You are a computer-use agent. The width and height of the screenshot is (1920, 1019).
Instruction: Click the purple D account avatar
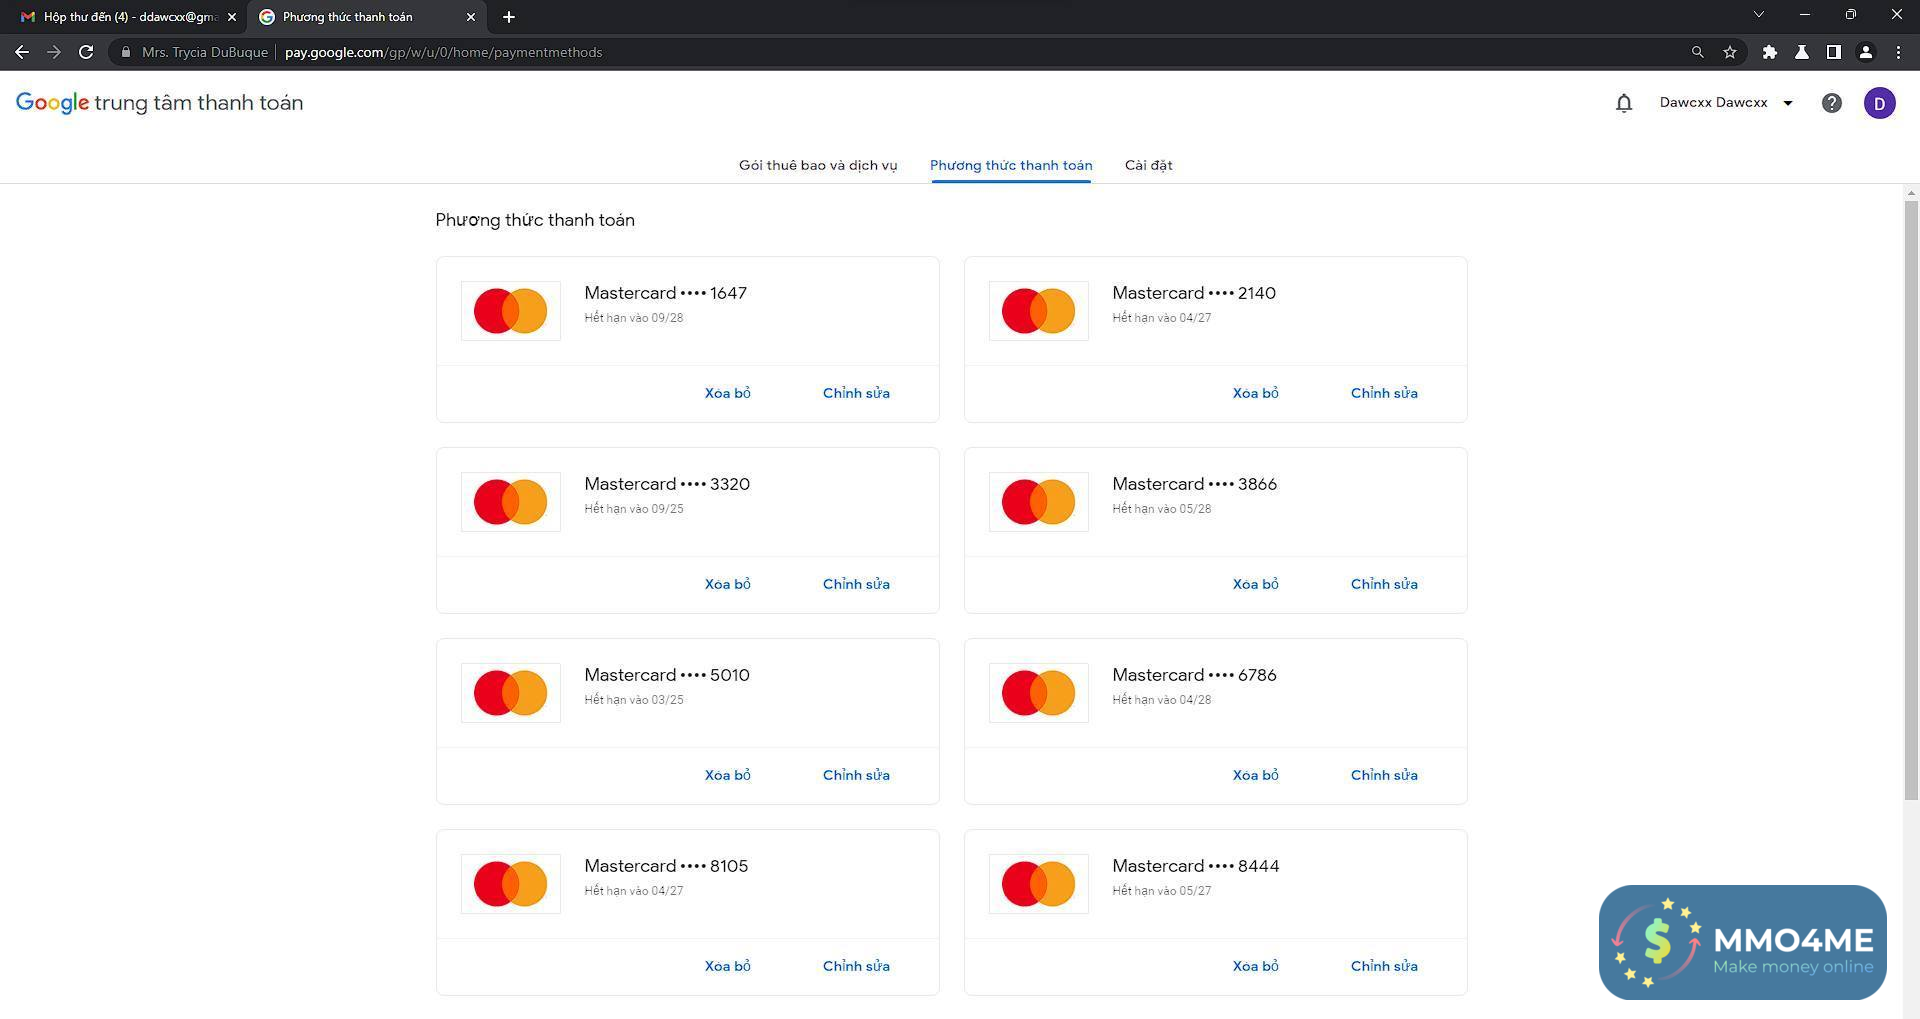pos(1880,103)
